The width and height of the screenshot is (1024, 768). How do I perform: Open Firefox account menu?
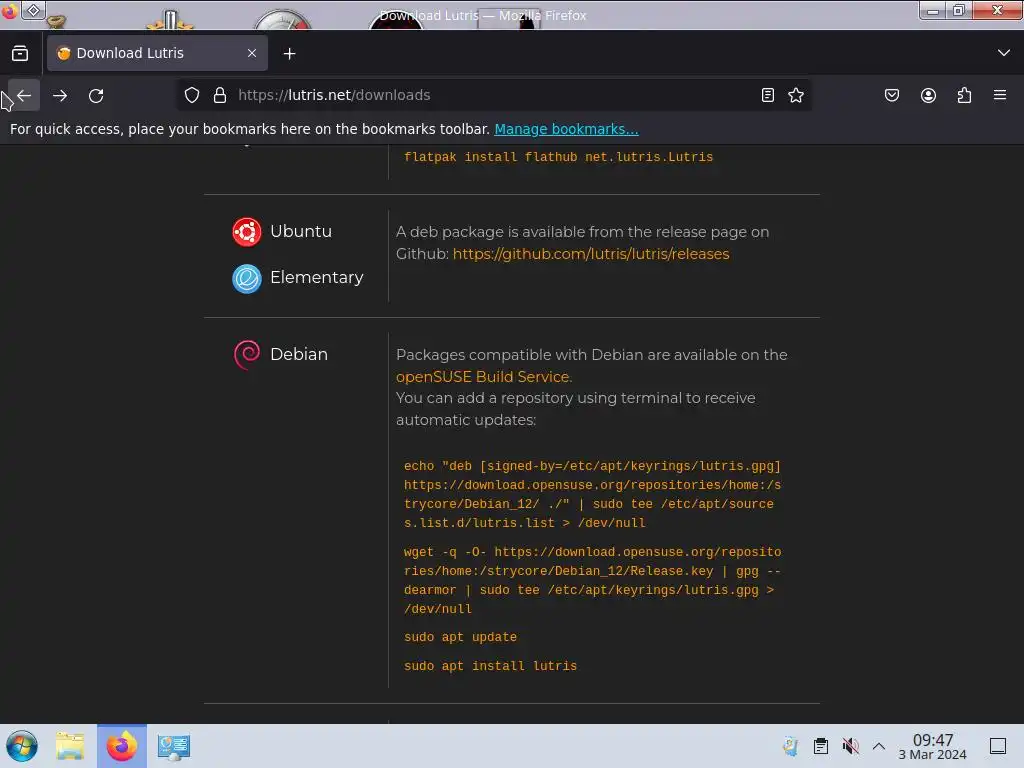click(x=928, y=95)
